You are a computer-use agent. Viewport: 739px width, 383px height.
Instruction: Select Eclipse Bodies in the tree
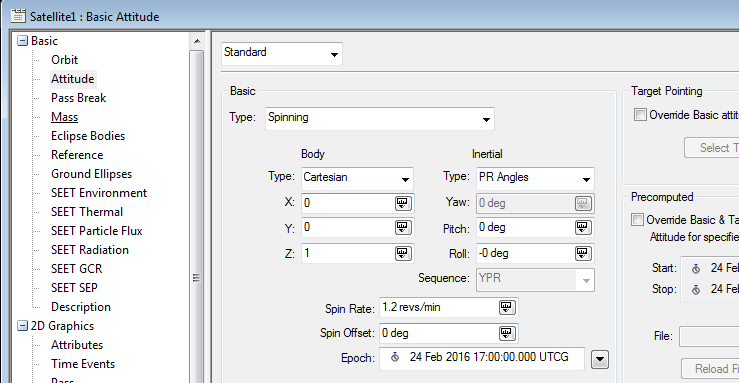click(x=88, y=136)
